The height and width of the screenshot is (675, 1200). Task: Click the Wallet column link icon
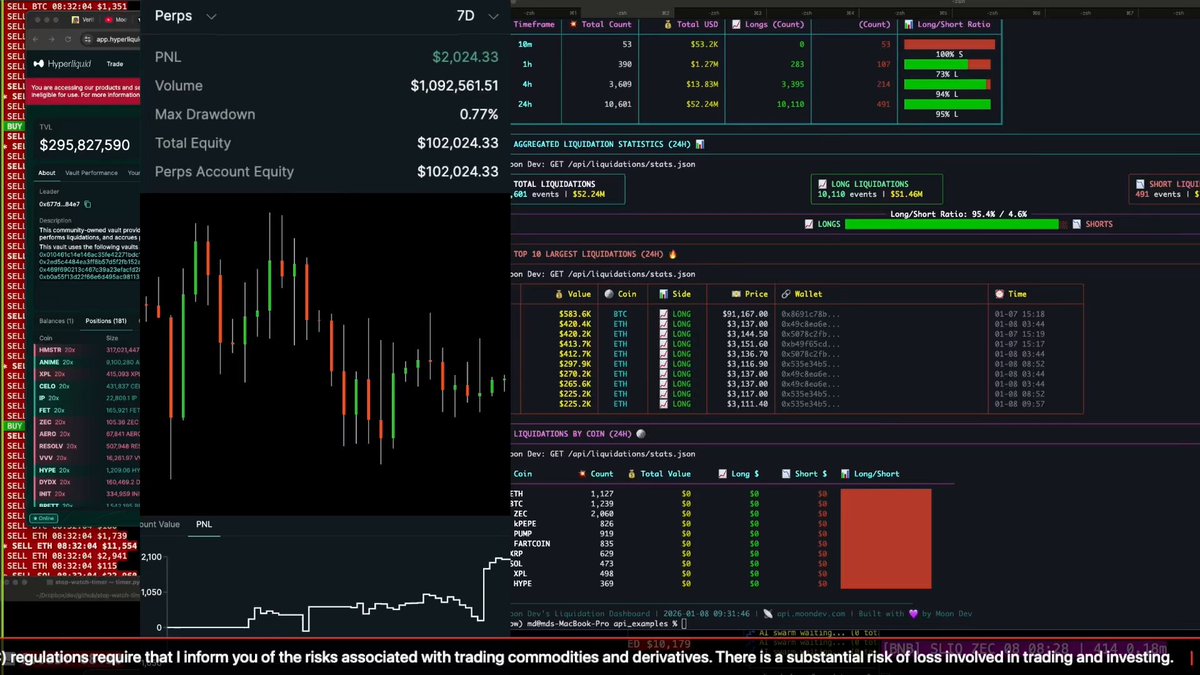785,294
